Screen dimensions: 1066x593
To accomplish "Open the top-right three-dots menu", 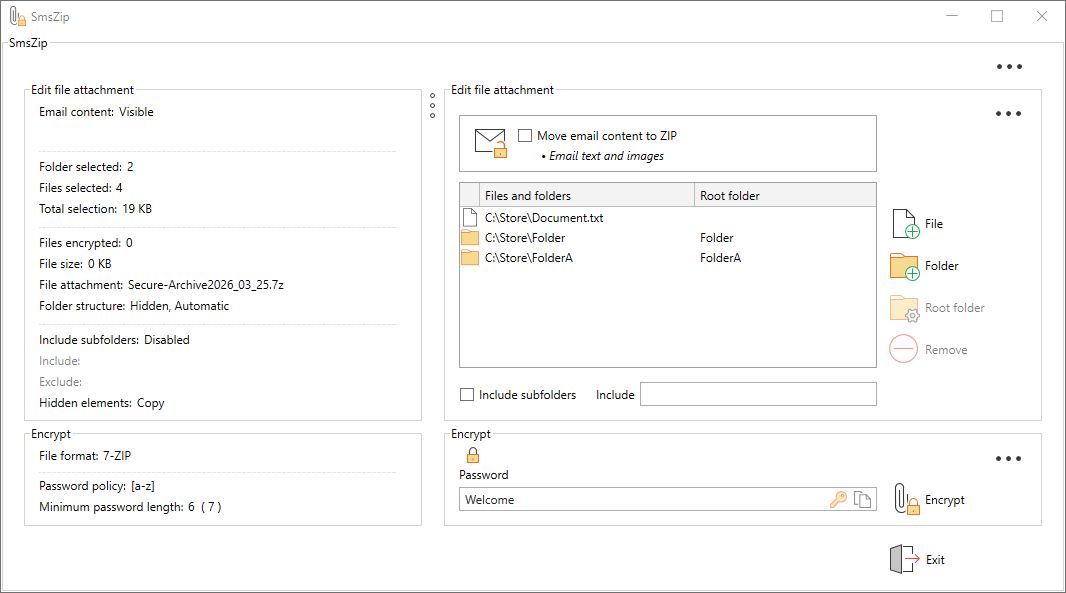I will coord(1009,67).
